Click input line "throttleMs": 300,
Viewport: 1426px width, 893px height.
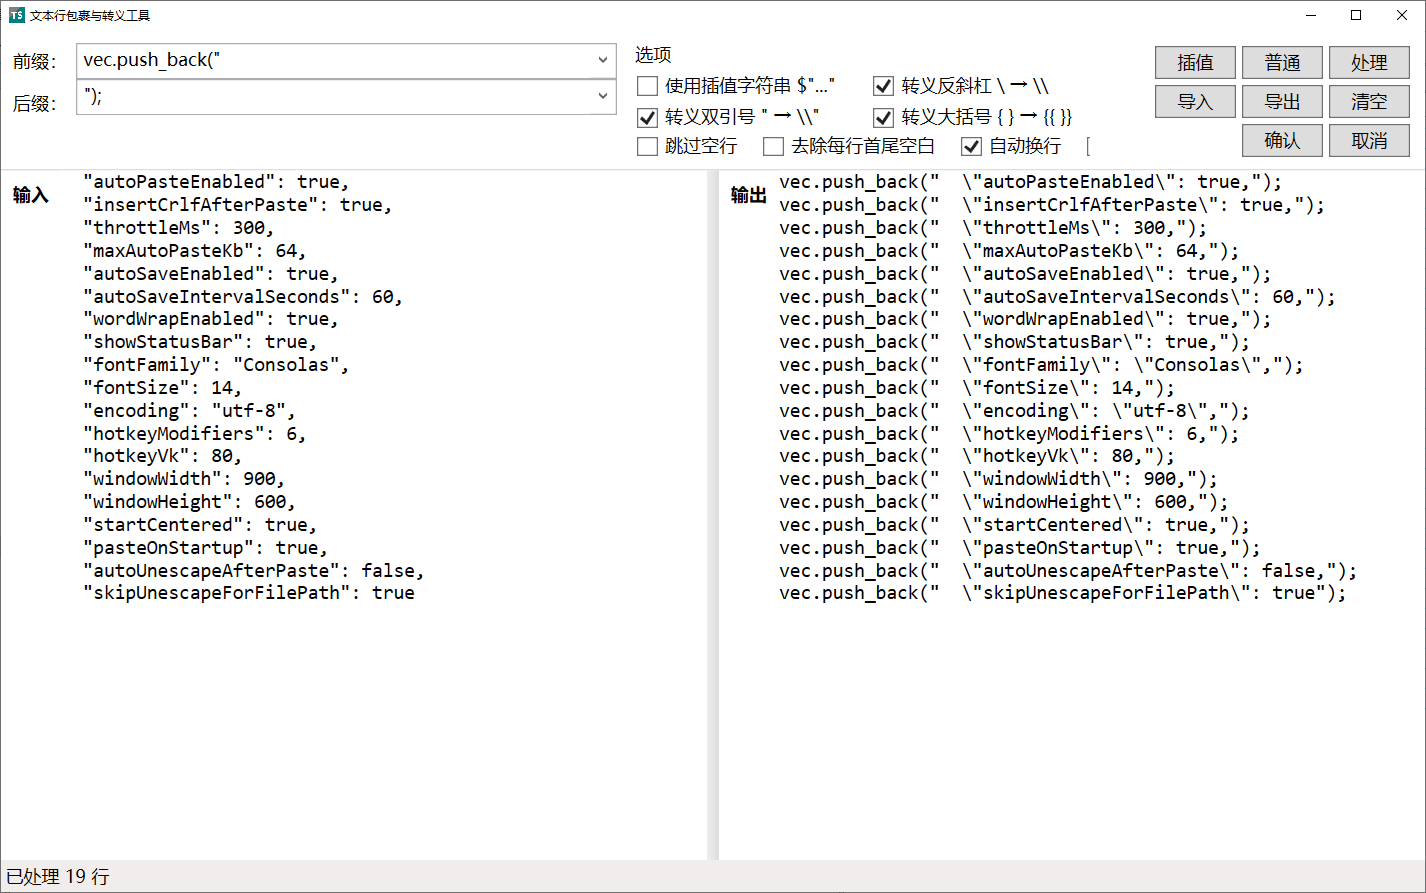(179, 228)
